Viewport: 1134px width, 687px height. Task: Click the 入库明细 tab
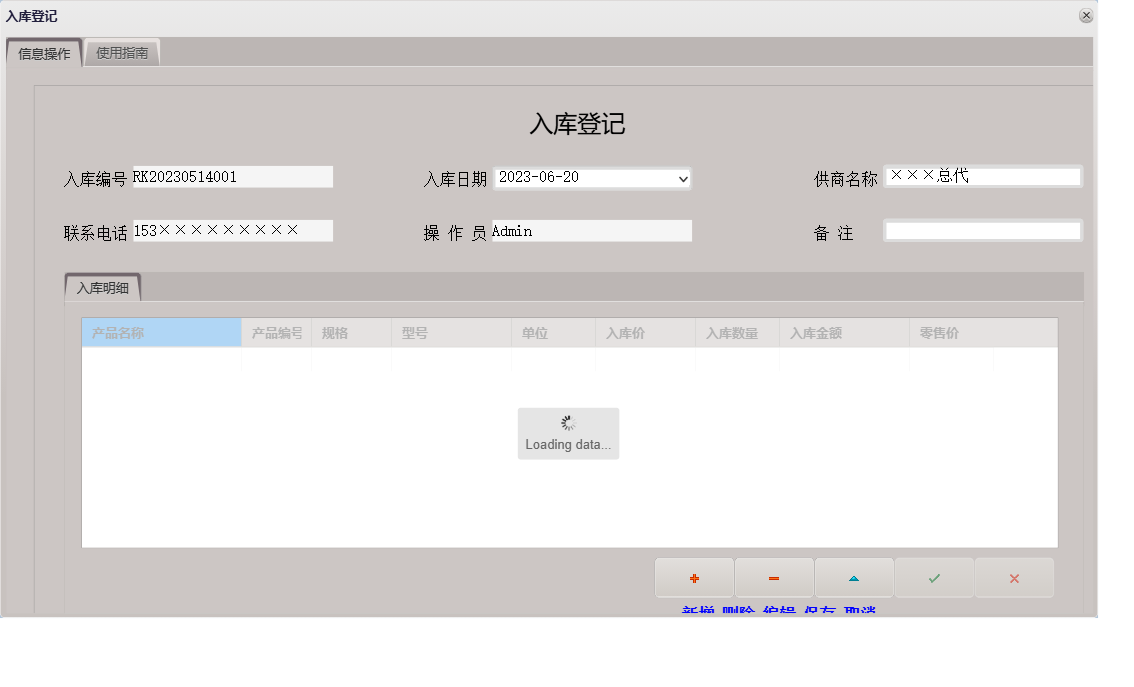(102, 287)
